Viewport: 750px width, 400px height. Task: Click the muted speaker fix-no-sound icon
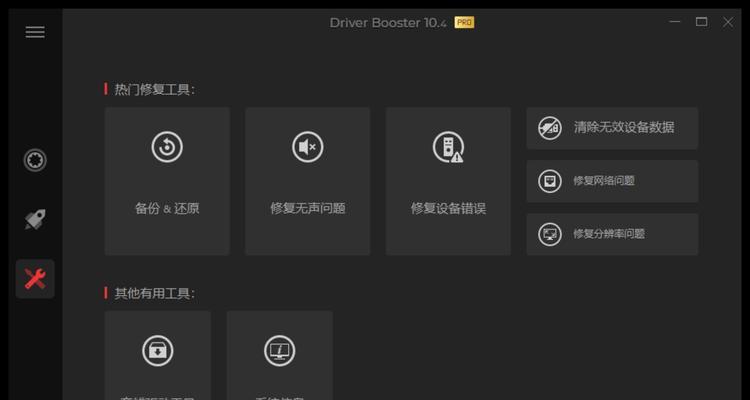point(308,147)
